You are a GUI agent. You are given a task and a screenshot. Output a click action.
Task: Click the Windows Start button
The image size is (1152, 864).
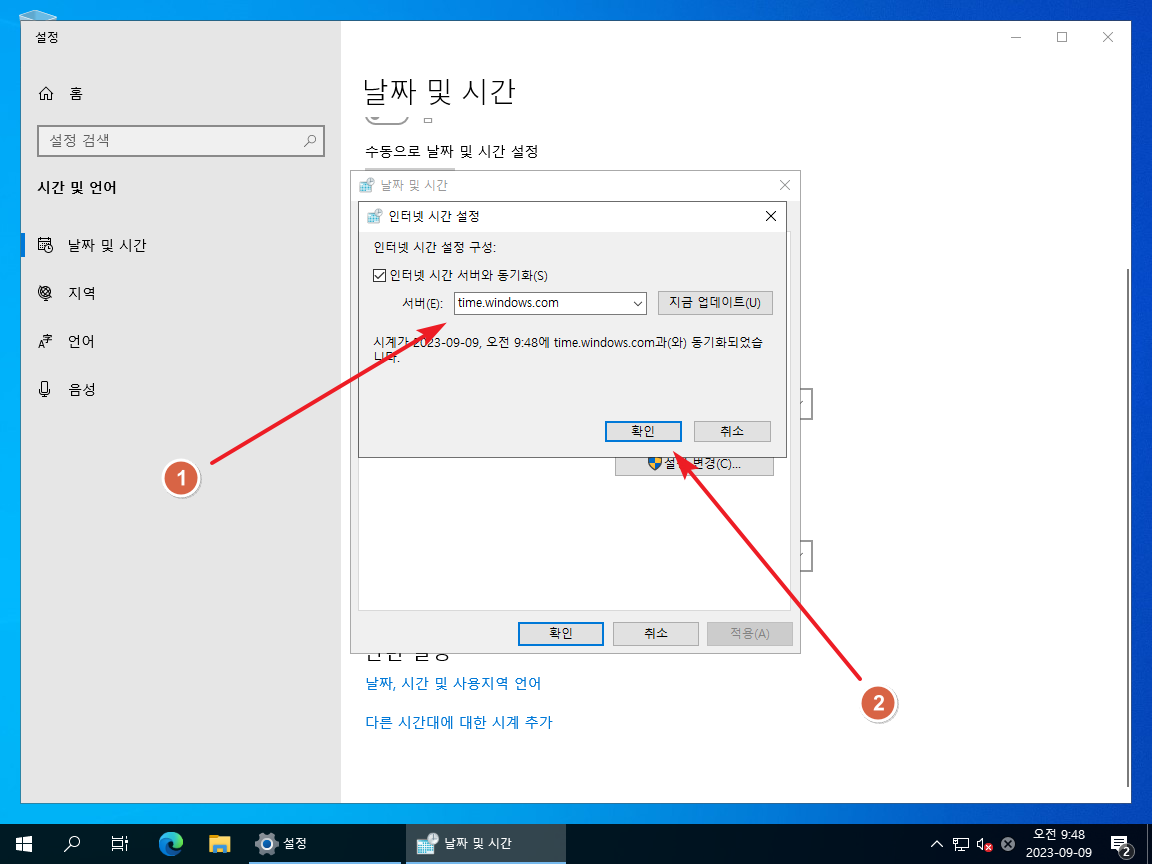[x=23, y=843]
